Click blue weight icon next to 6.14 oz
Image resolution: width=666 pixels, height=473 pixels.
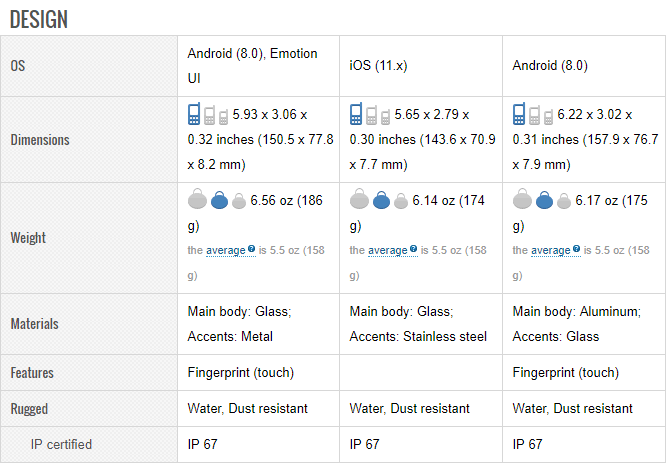(381, 201)
